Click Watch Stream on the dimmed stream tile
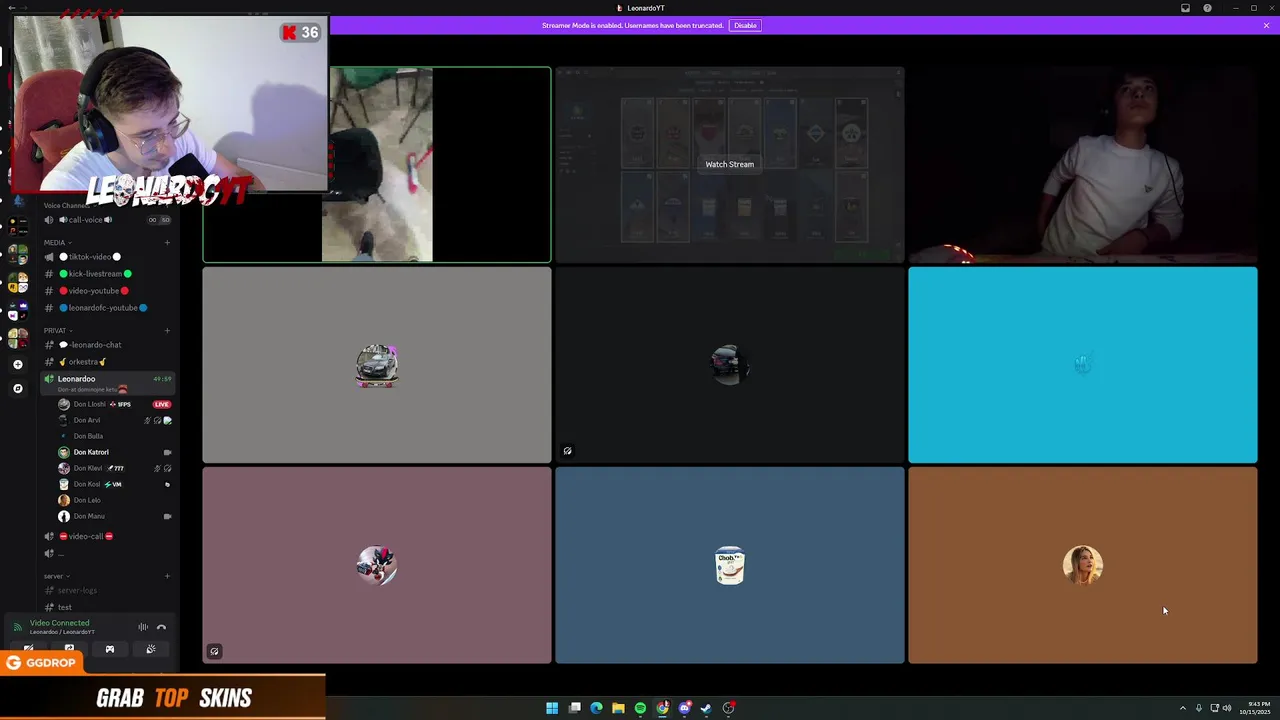Screen dimensions: 1280x720 729,164
